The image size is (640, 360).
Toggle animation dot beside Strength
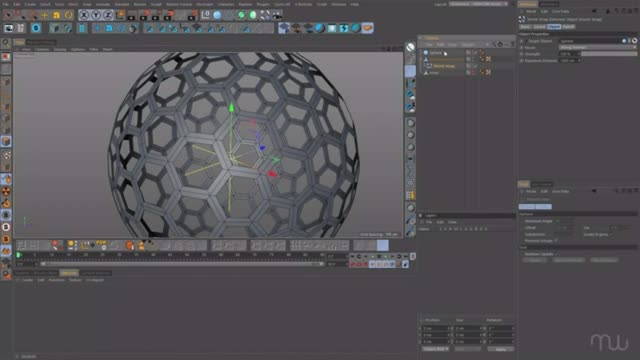(522, 54)
